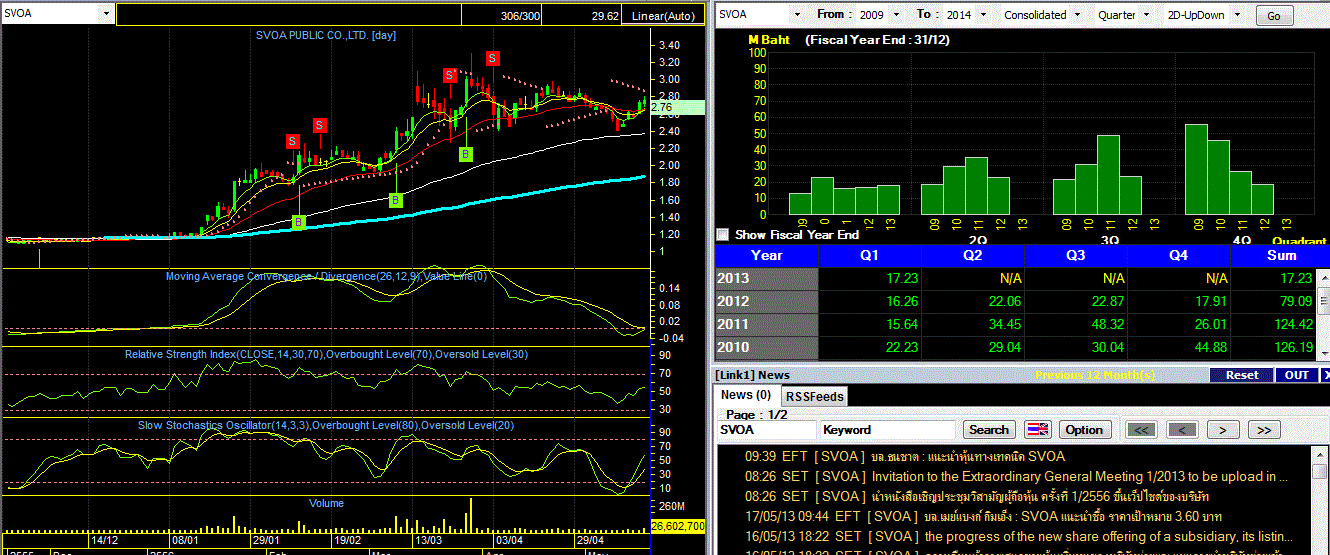Click the Slow Stochastics Oscillator indicator title

[x=326, y=425]
